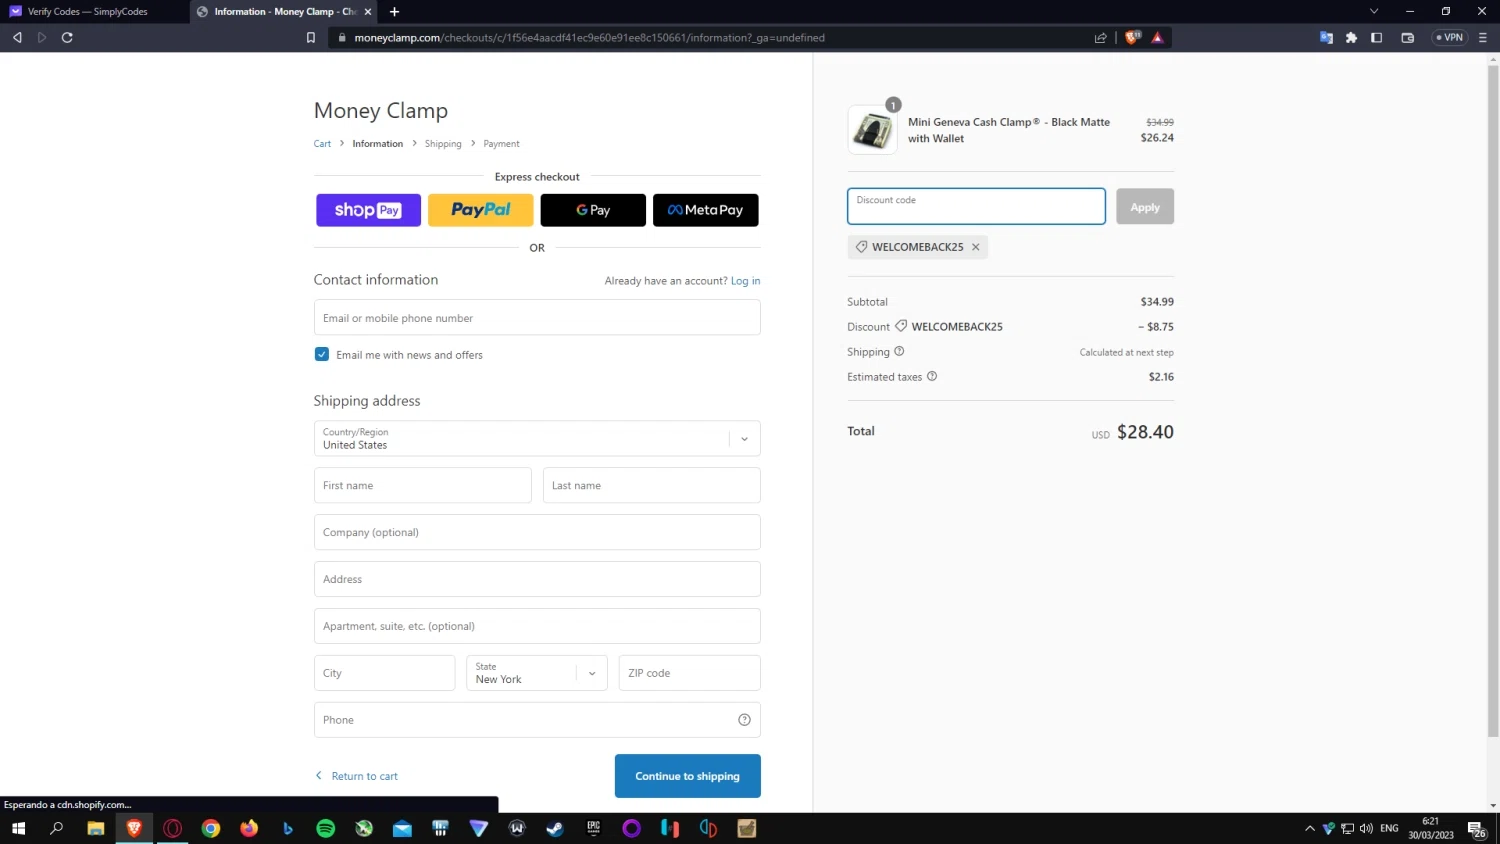Uncheck Email me with news and offers
The height and width of the screenshot is (844, 1500).
coord(322,354)
